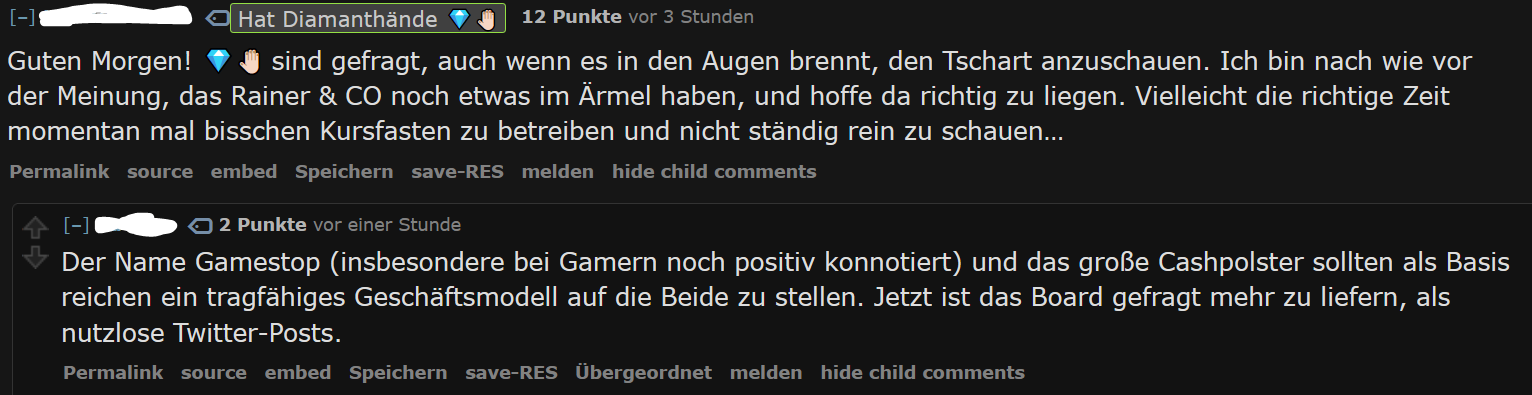Click save-RES under the reply comment
This screenshot has width=1532, height=395.
pyautogui.click(x=511, y=373)
